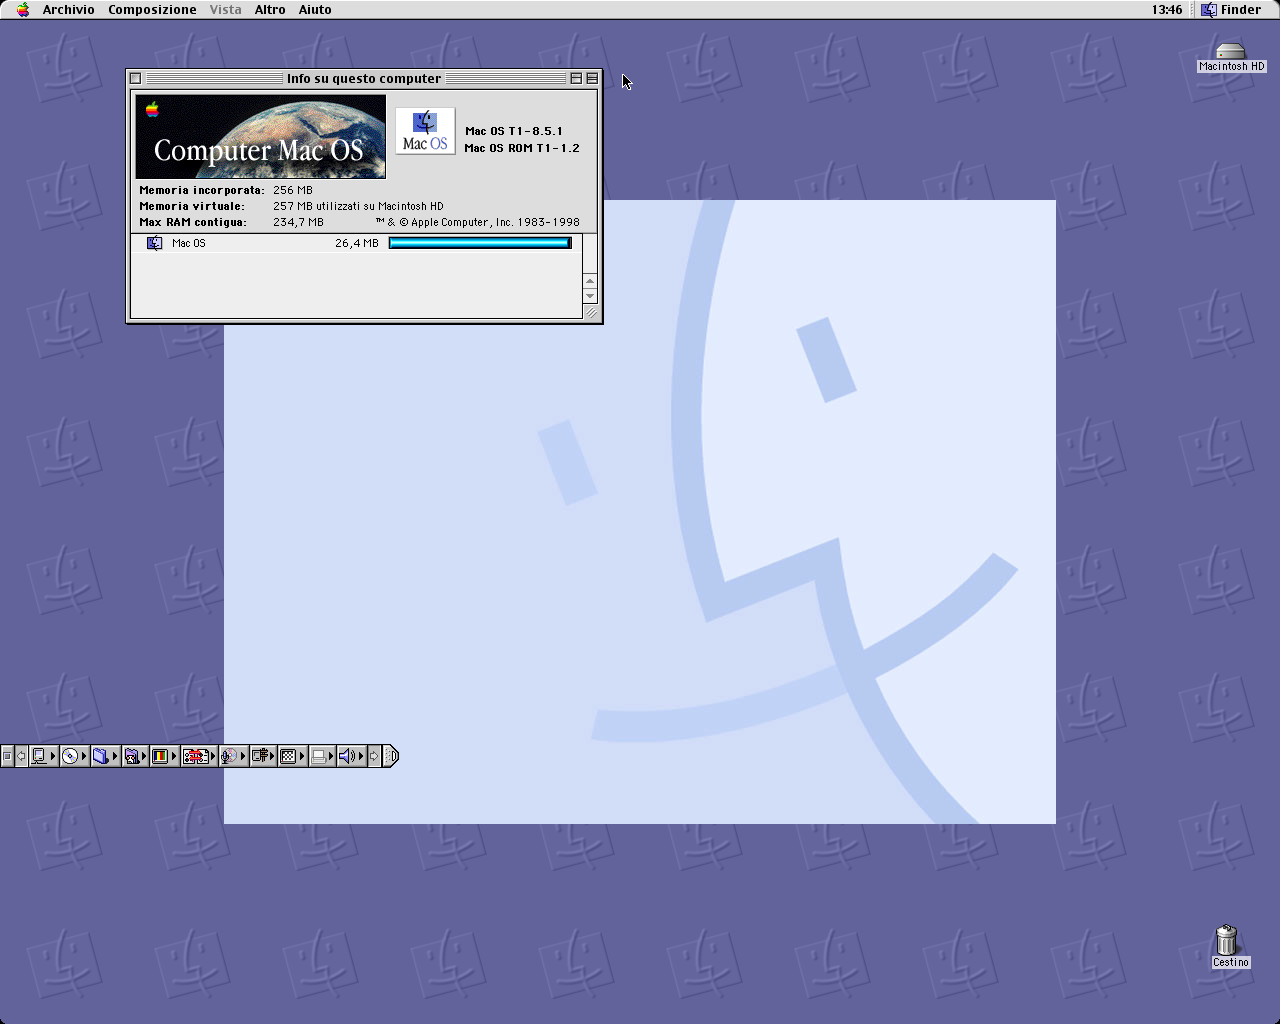Open the folder-with-person Control Strip module

135,756
